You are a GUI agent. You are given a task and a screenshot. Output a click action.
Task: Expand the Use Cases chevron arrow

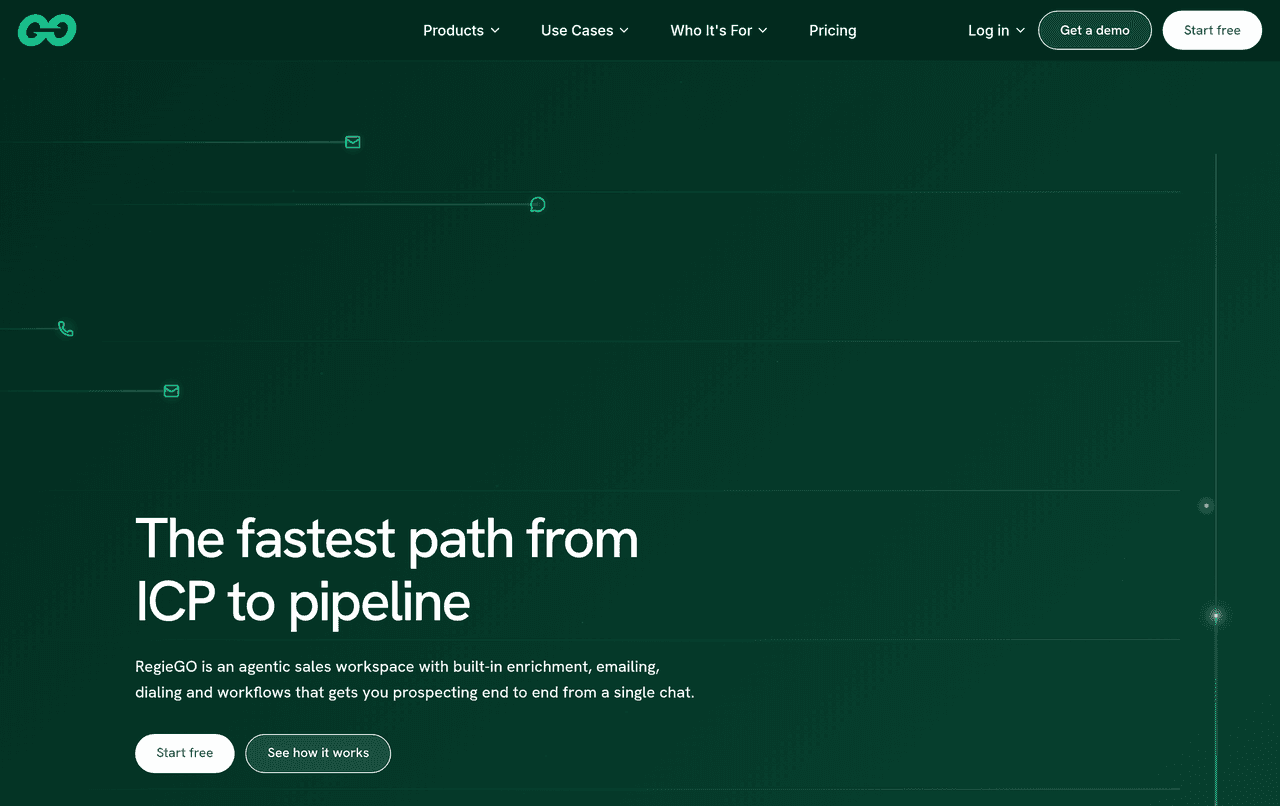624,31
